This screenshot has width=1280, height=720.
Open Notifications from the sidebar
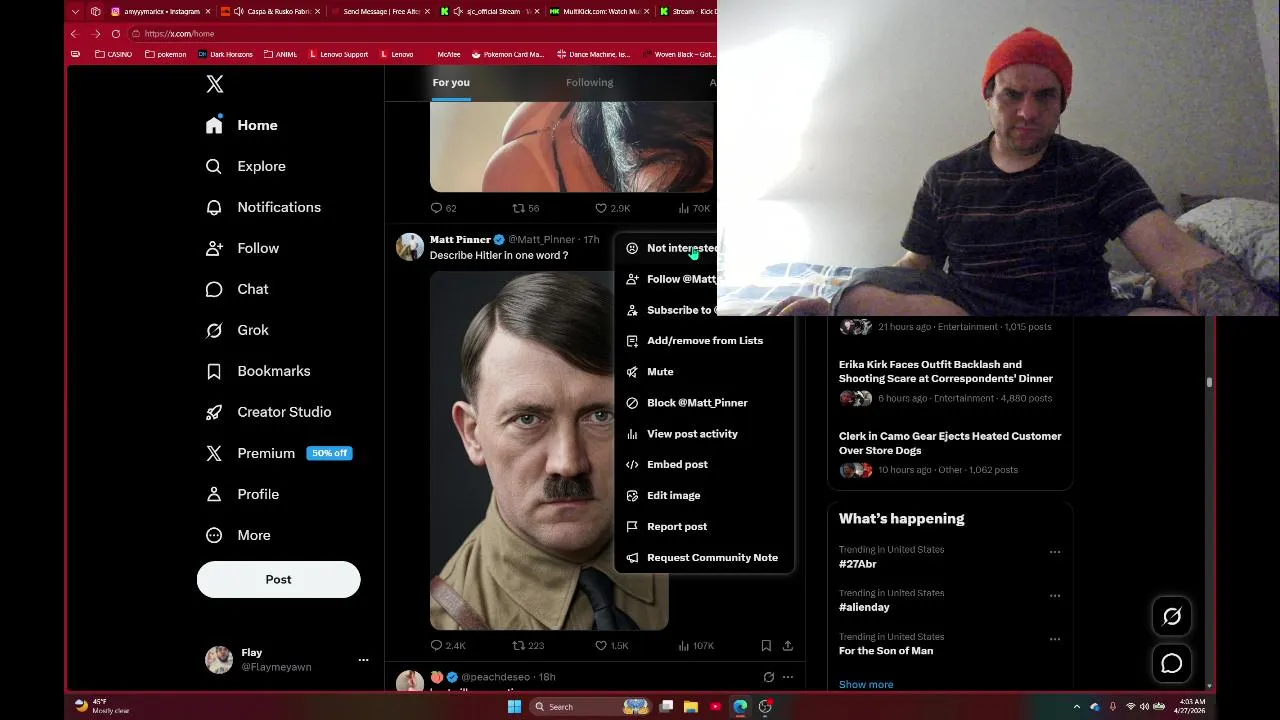[x=263, y=207]
